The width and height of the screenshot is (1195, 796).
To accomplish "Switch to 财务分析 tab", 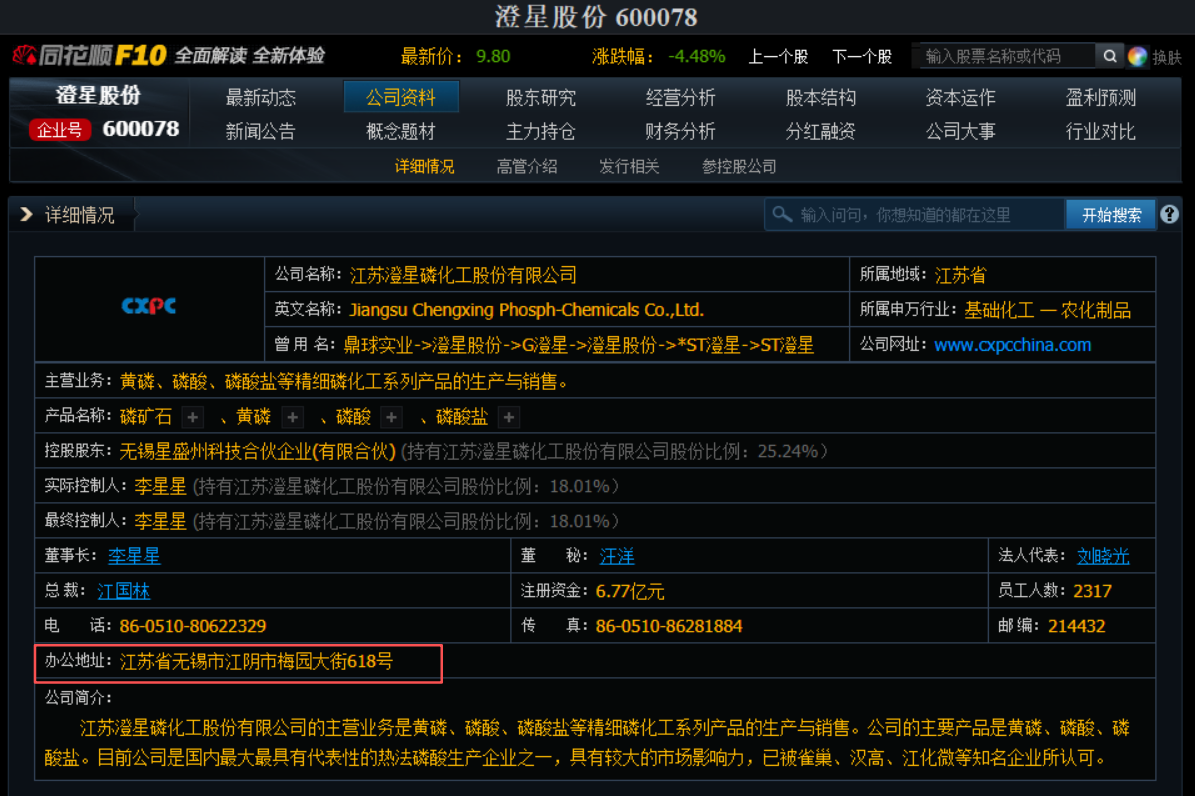I will (x=680, y=131).
